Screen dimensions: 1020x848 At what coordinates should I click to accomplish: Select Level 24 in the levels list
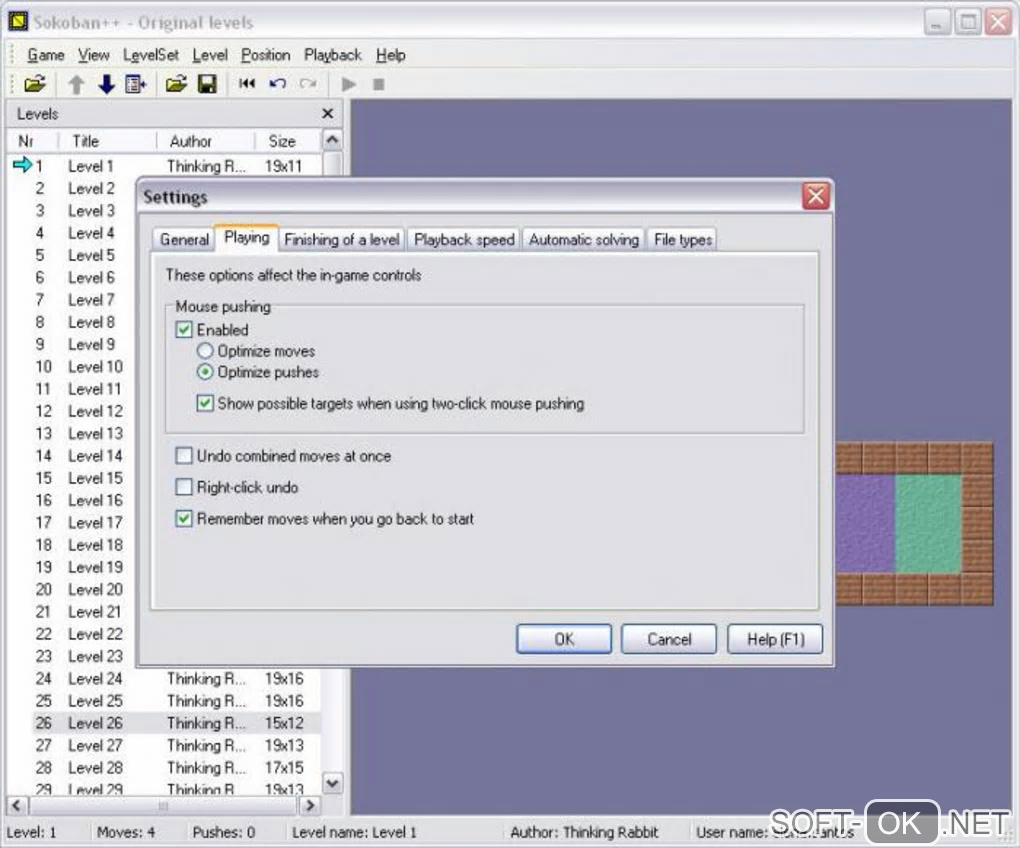click(x=95, y=679)
